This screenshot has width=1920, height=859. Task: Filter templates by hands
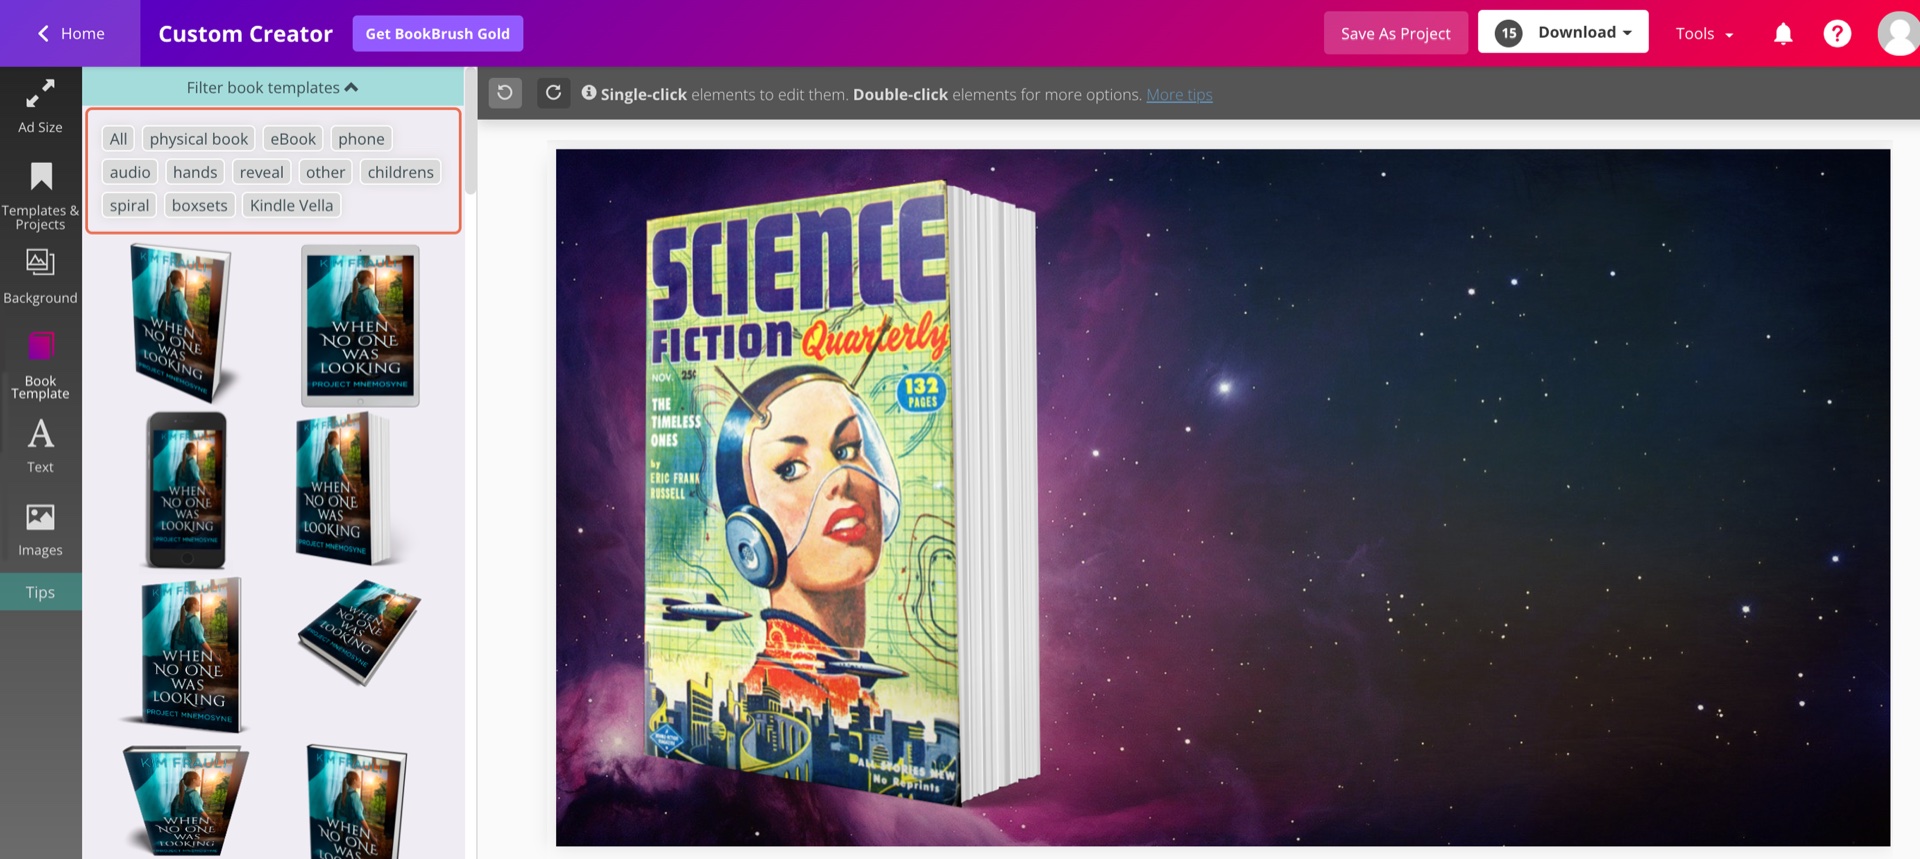click(195, 171)
